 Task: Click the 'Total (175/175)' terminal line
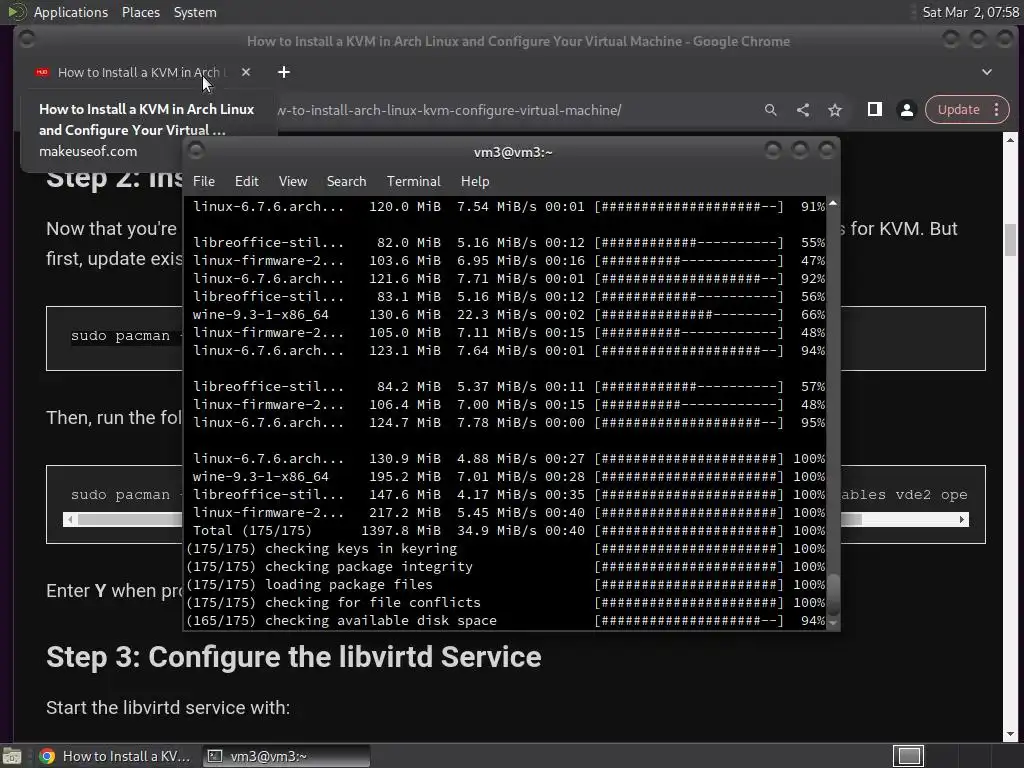click(506, 530)
